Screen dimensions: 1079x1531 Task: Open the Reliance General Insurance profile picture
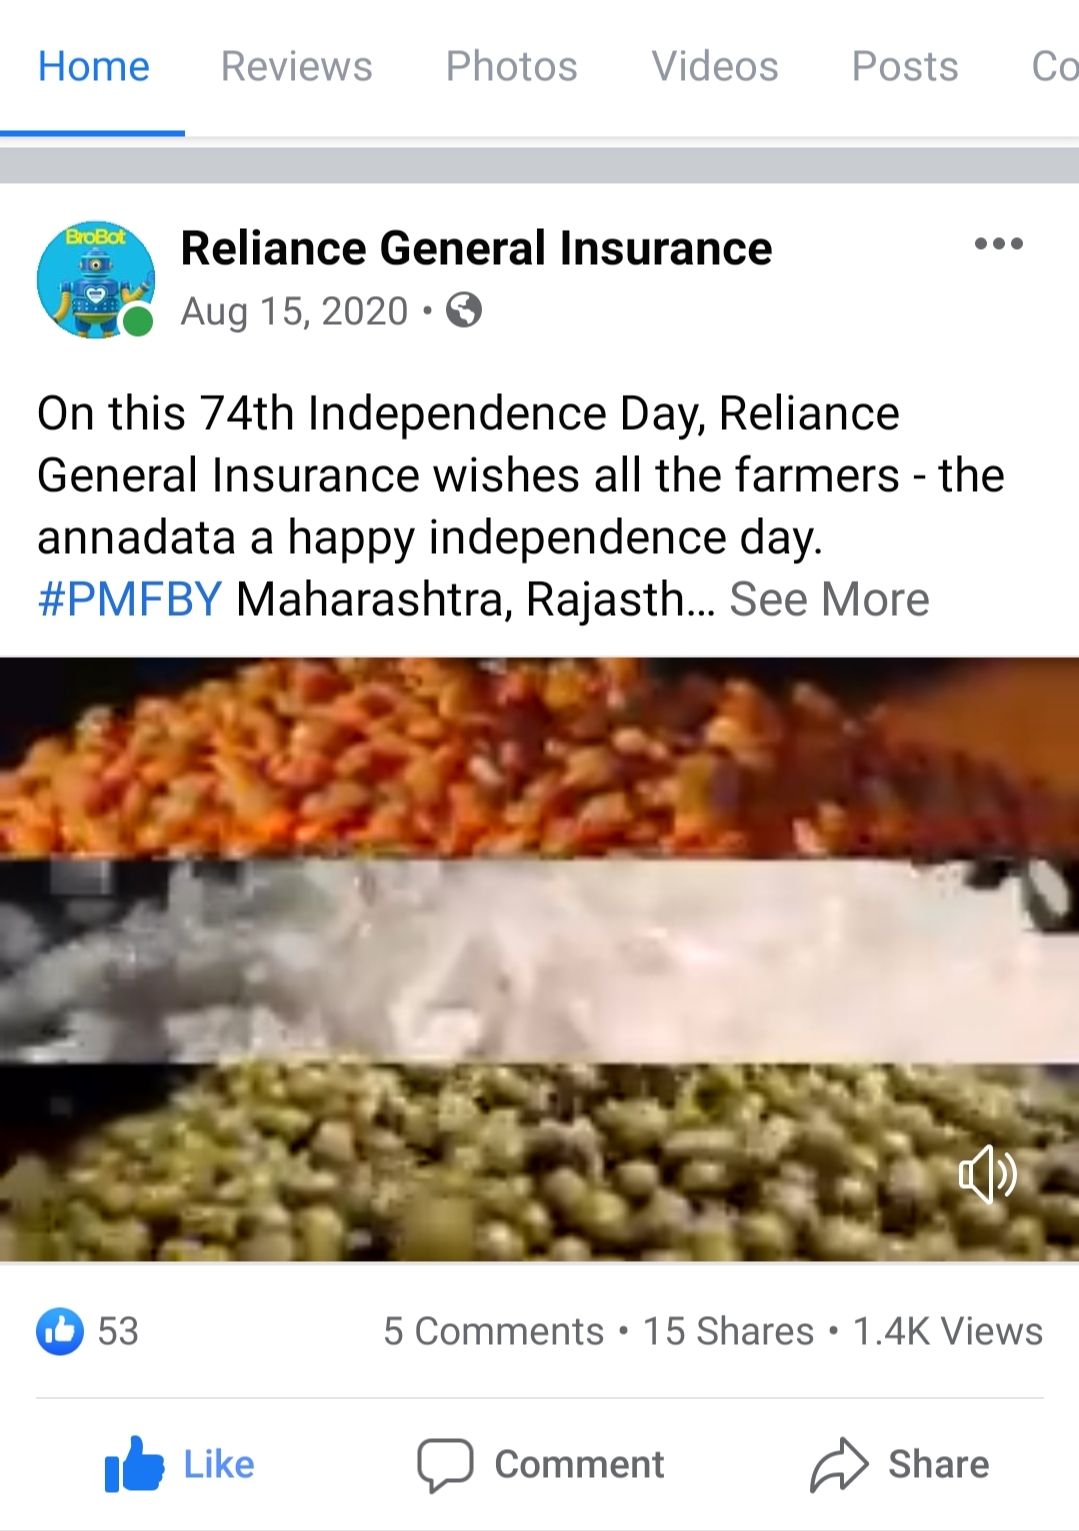pyautogui.click(x=96, y=280)
